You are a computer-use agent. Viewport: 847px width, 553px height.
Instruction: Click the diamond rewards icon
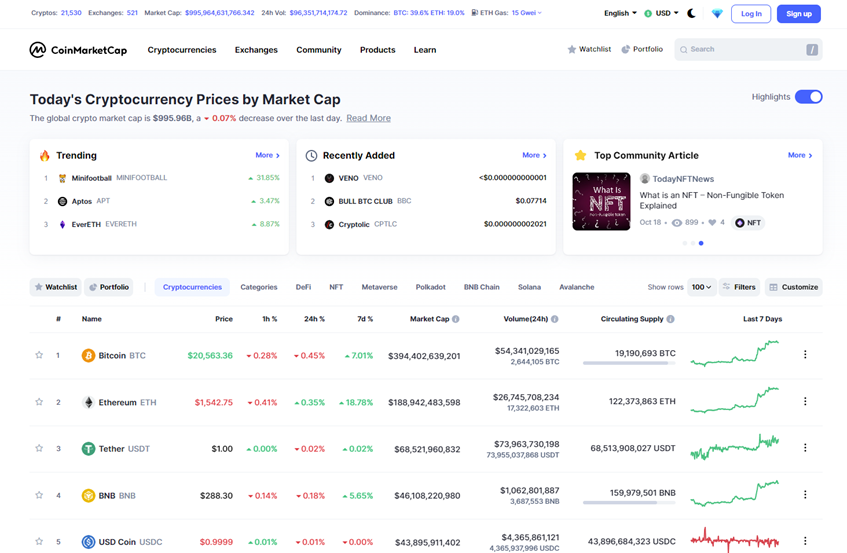tap(717, 14)
